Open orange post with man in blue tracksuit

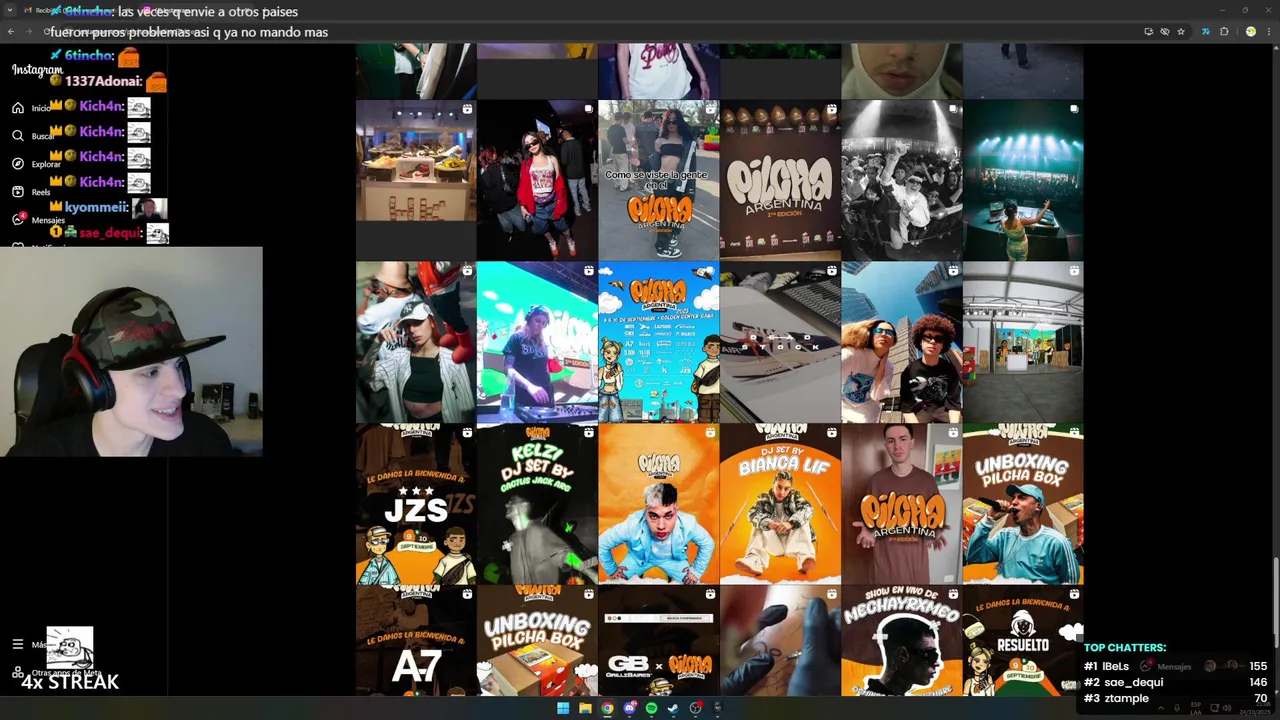point(658,504)
